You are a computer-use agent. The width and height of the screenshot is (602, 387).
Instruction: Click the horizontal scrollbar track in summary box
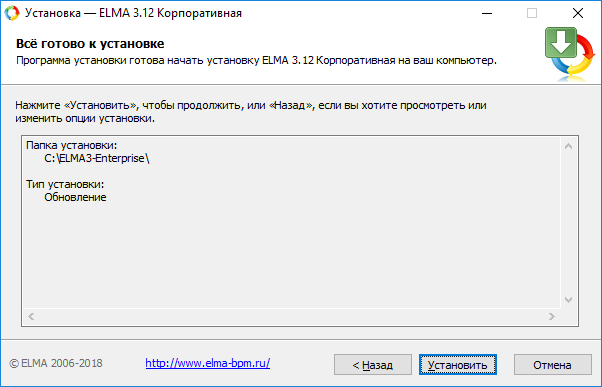pyautogui.click(x=291, y=316)
